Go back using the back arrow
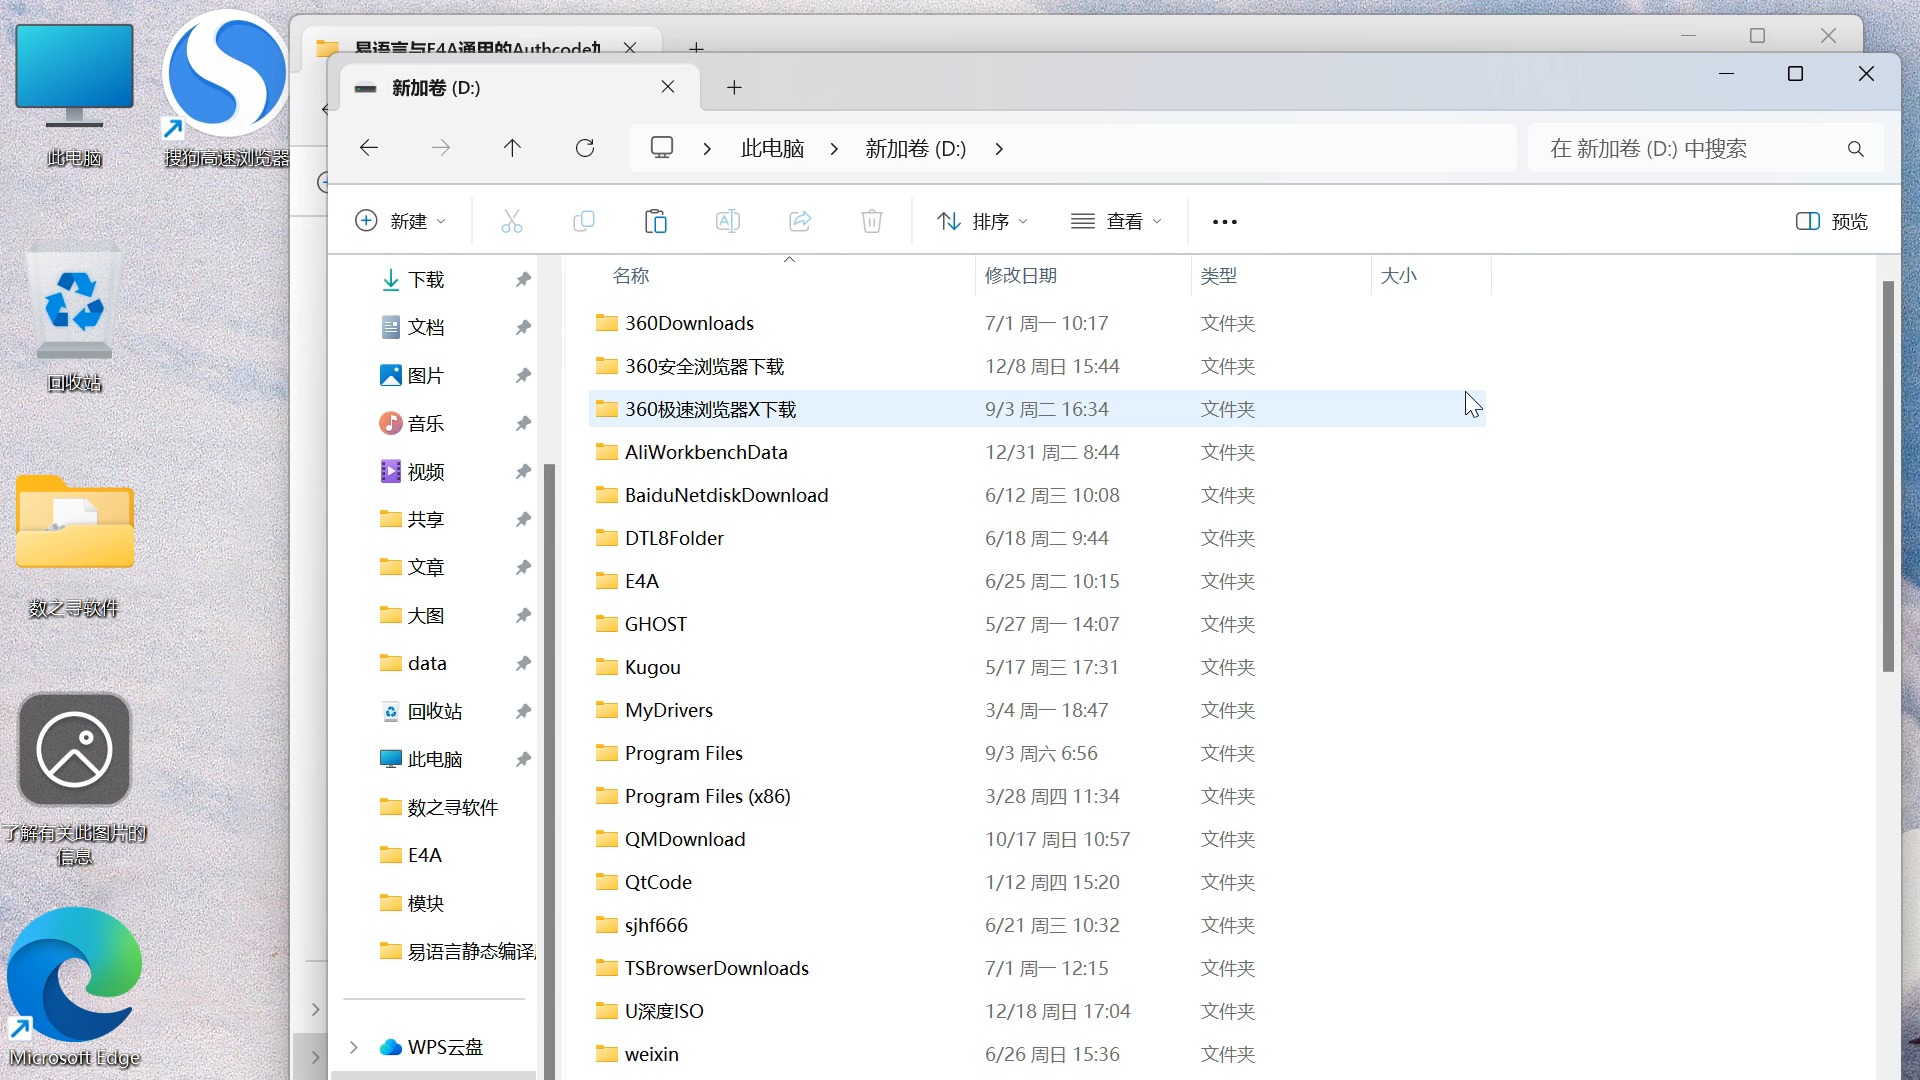Image resolution: width=1920 pixels, height=1080 pixels. 369,148
